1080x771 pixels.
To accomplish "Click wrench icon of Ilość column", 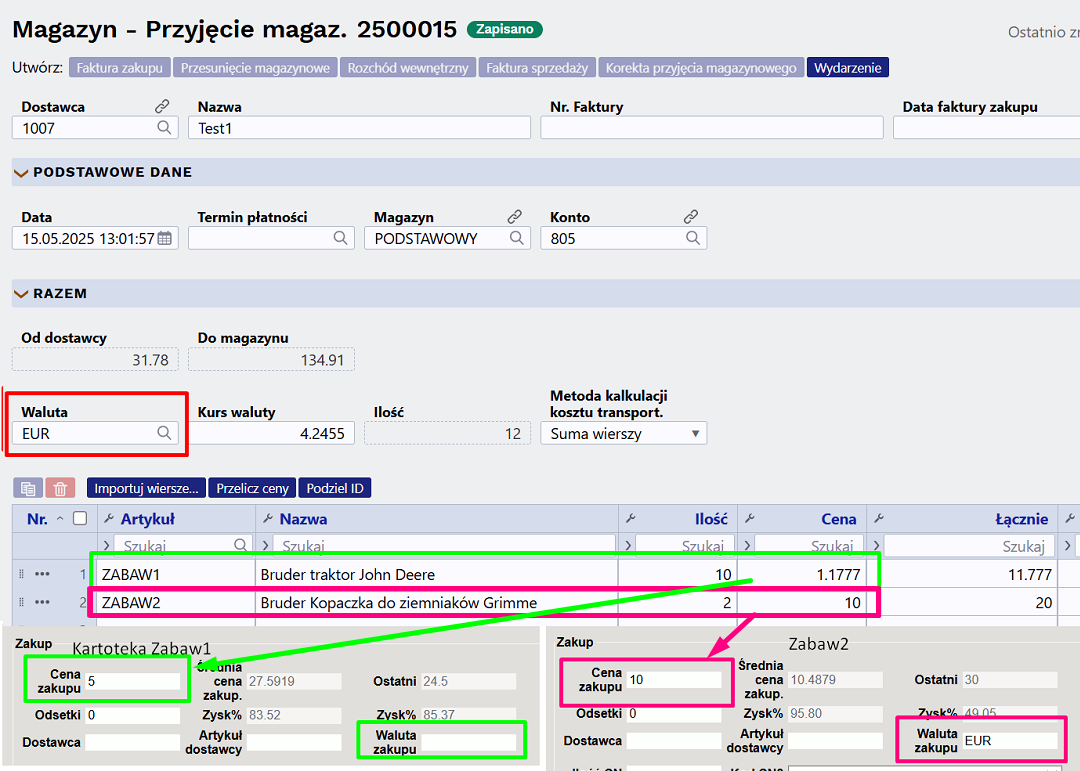I will [630, 519].
